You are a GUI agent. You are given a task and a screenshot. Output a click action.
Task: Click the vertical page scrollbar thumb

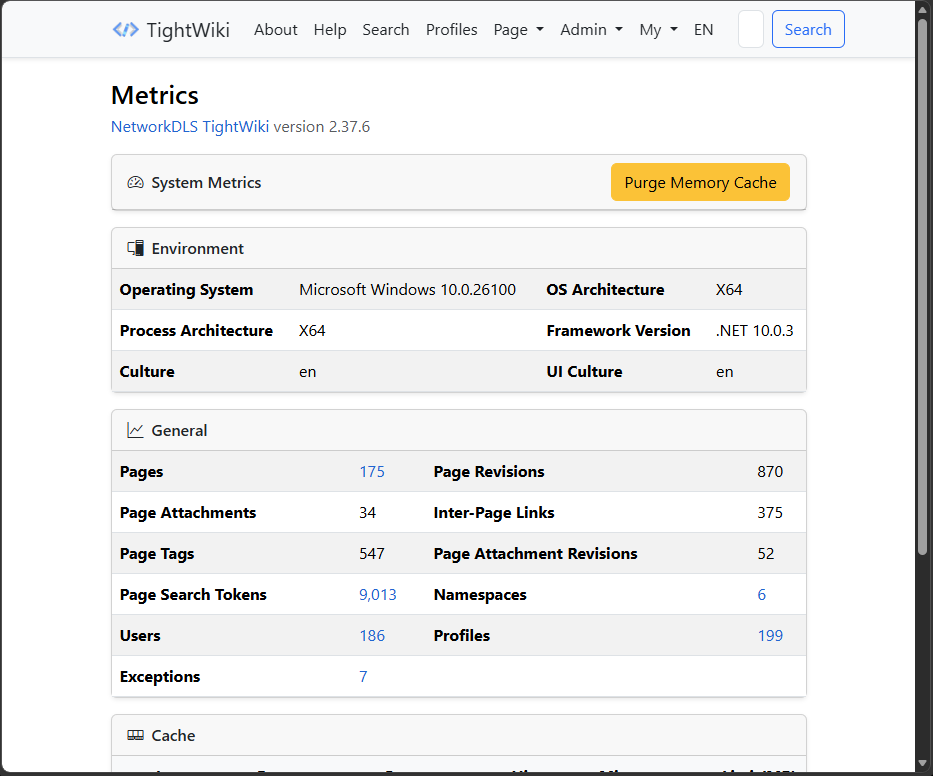click(923, 287)
